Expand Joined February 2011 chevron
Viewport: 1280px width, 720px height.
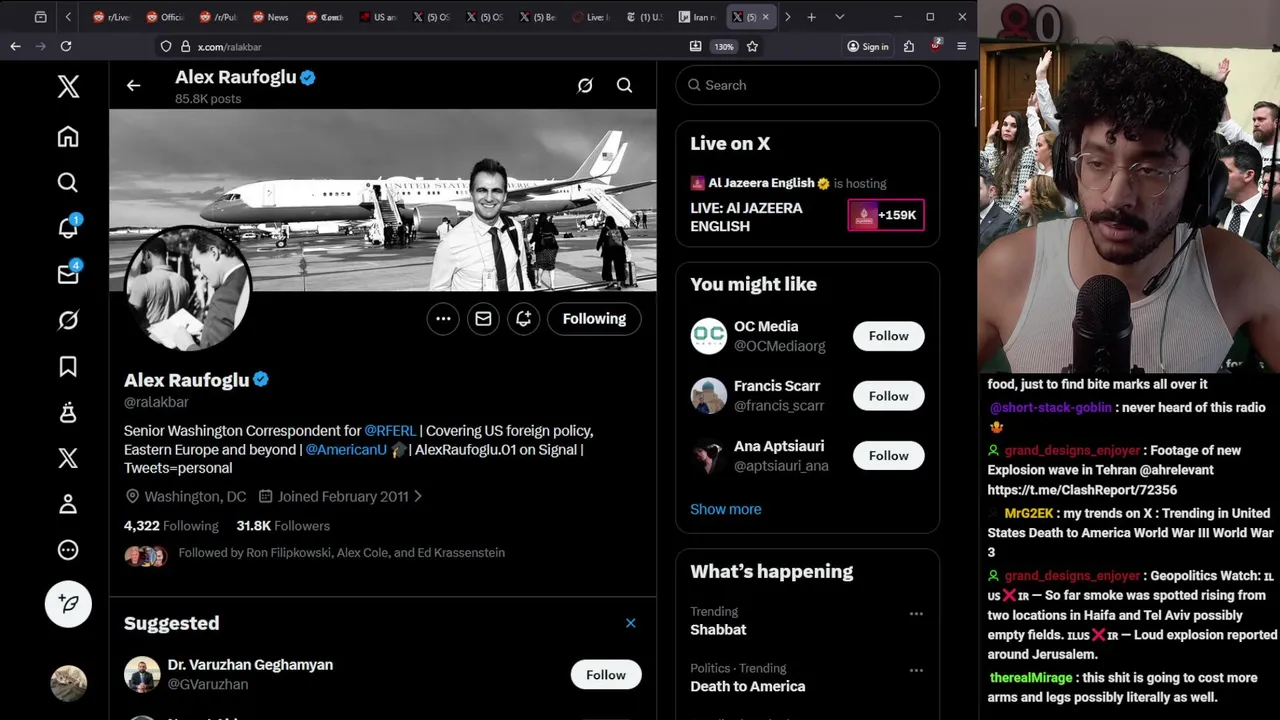click(417, 496)
